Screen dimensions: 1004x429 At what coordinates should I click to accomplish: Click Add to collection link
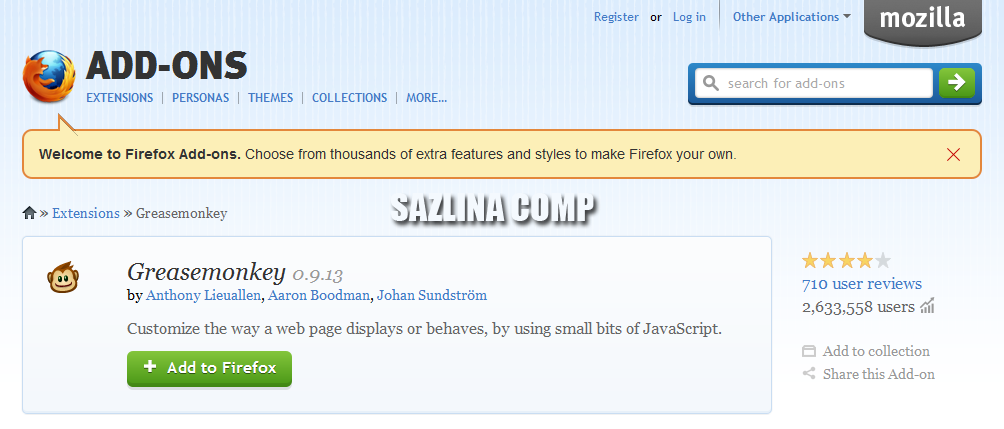click(x=876, y=351)
